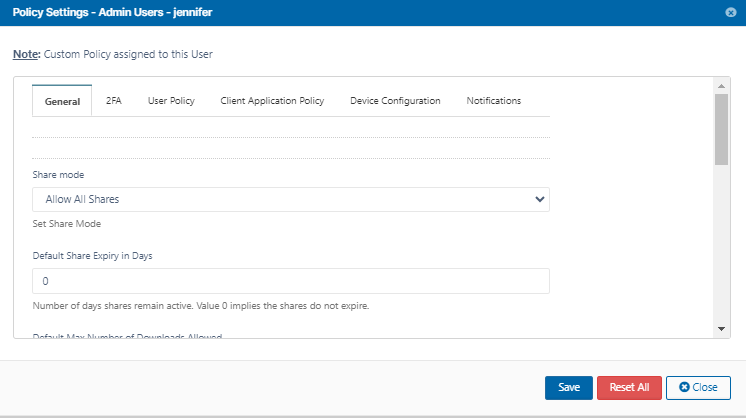The width and height of the screenshot is (746, 418).
Task: Click the Share mode field label
Action: [x=58, y=174]
